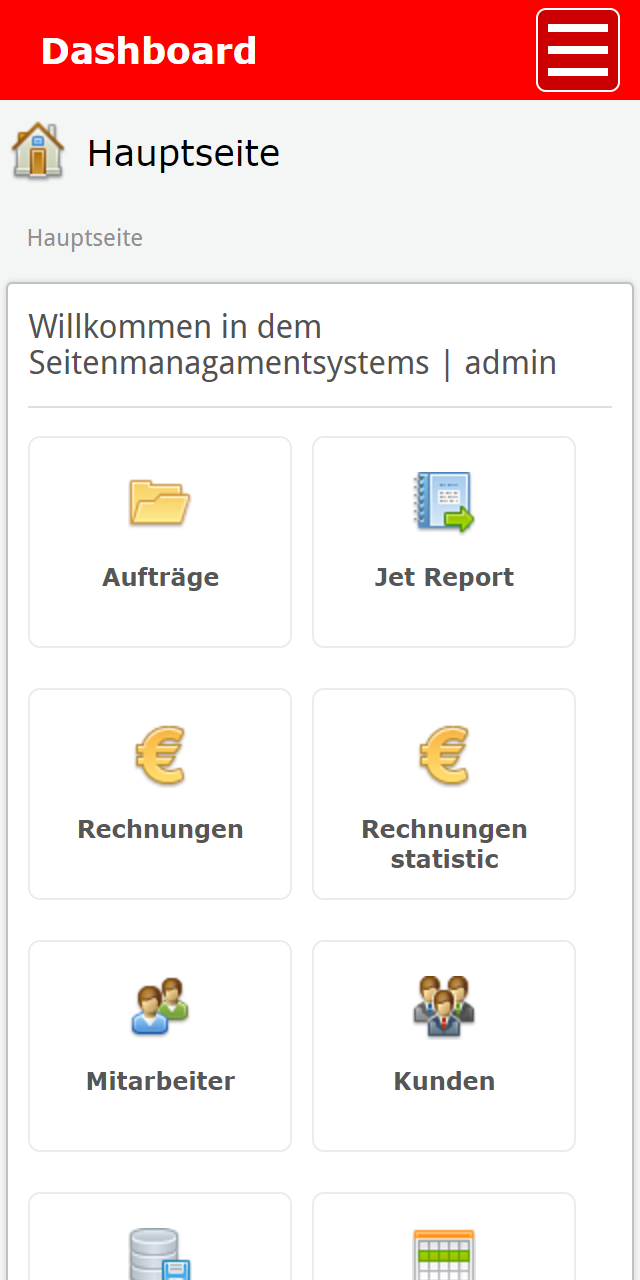This screenshot has width=640, height=1280.
Task: Click the Kunden businessmen group icon
Action: (x=444, y=1006)
